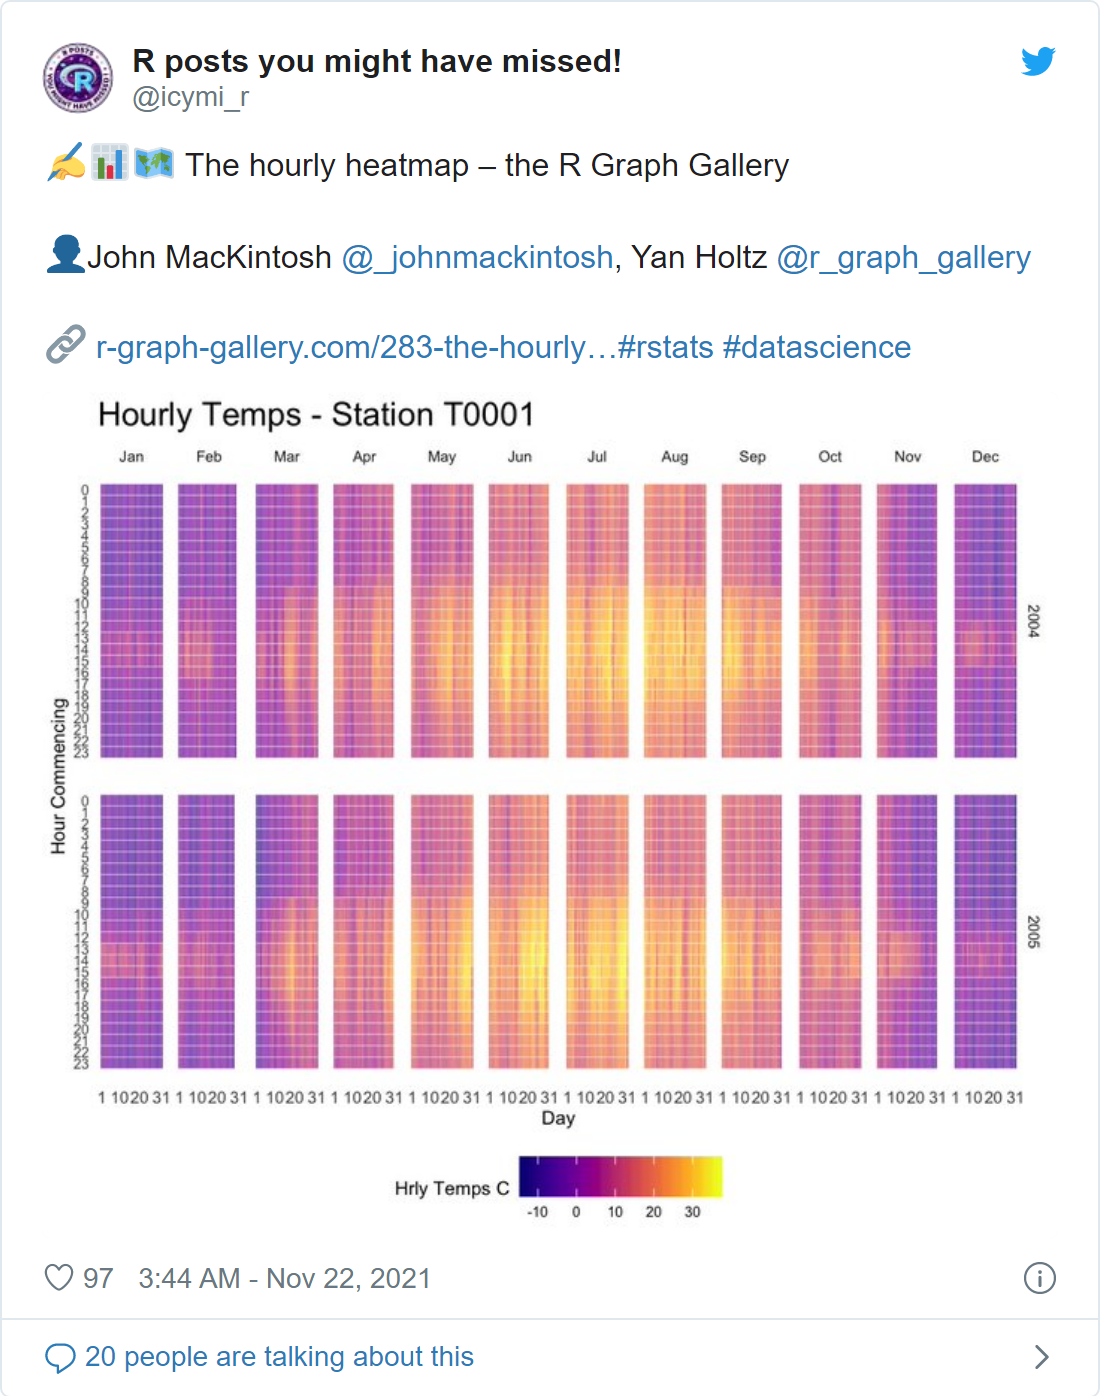The height and width of the screenshot is (1396, 1100).
Task: Click the bar chart emoji
Action: click(x=109, y=163)
